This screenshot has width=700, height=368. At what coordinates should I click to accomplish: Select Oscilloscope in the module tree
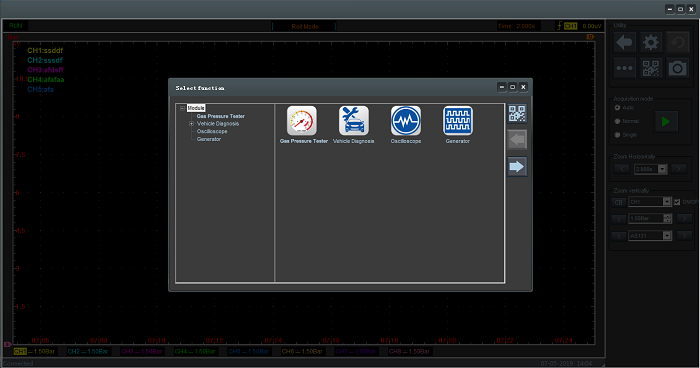click(212, 131)
